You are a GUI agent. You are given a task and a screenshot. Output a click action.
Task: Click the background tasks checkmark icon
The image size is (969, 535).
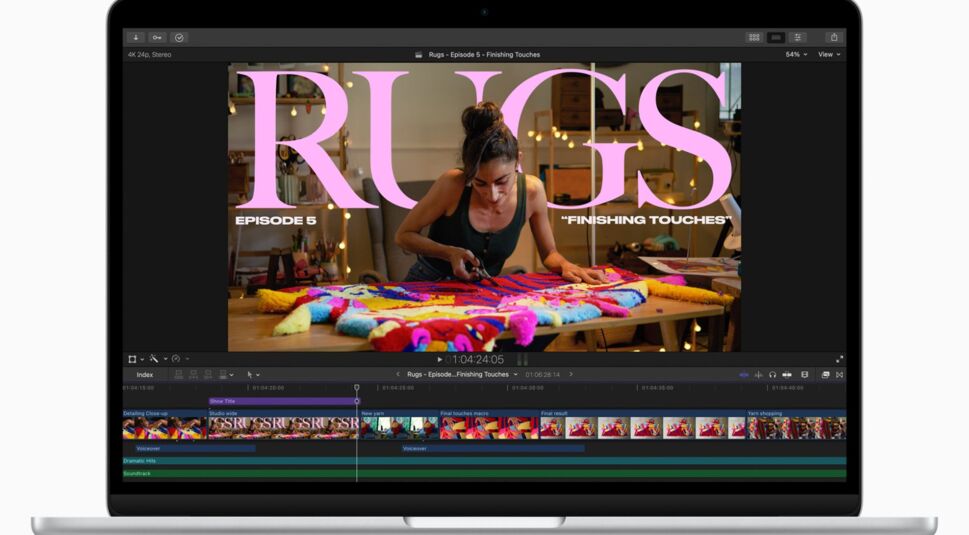(179, 37)
